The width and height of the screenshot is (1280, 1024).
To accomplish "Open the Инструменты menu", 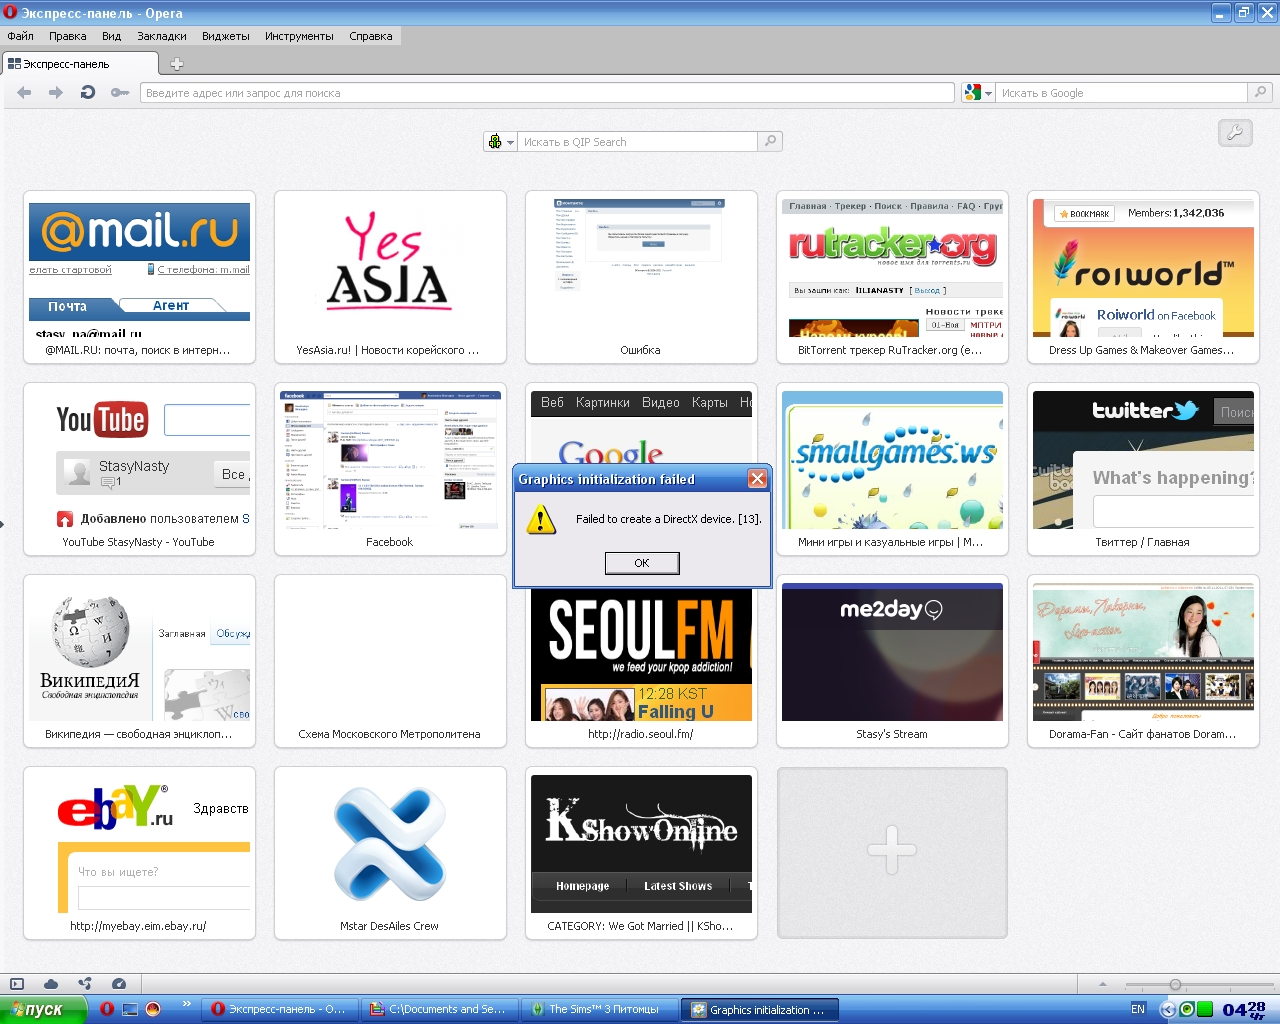I will point(299,36).
